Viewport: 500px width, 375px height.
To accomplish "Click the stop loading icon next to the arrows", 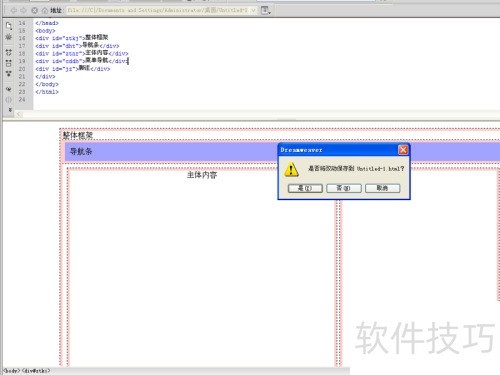I will coord(34,10).
